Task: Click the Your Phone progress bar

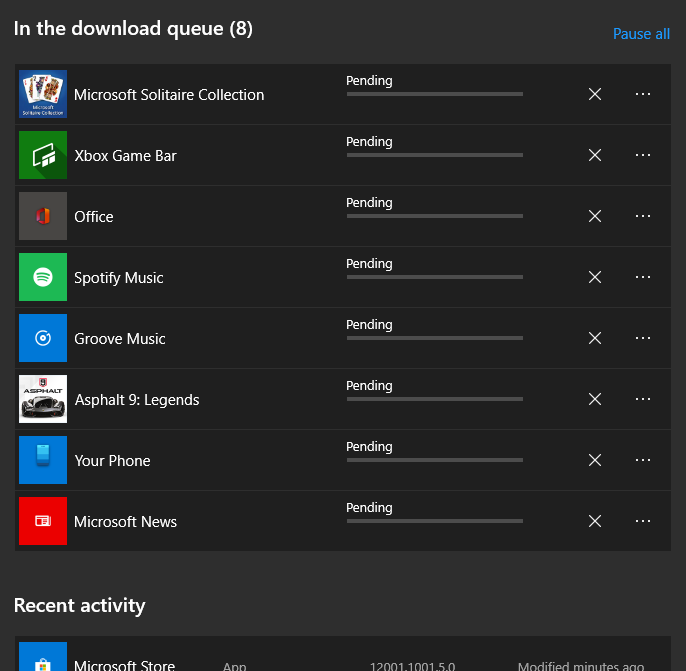Action: click(x=435, y=460)
